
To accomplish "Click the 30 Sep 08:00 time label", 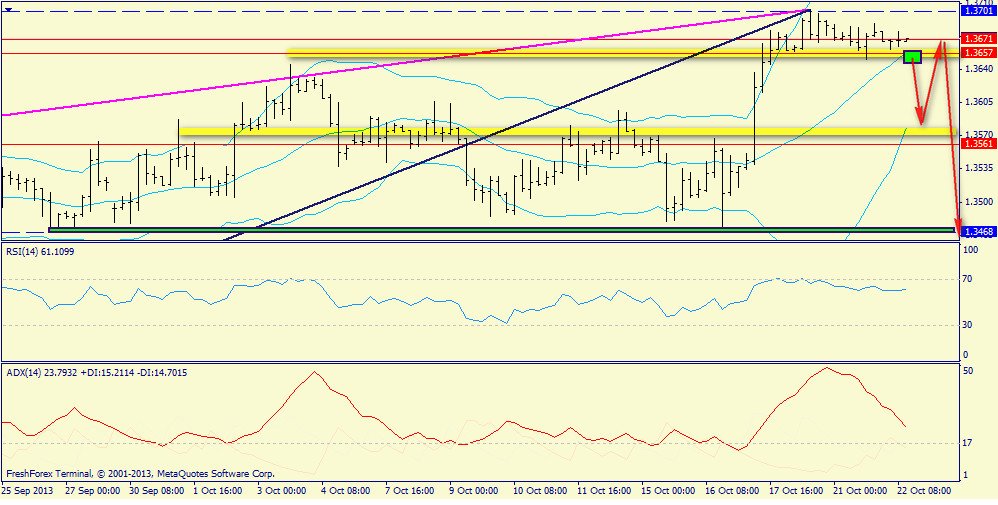I will click(157, 491).
